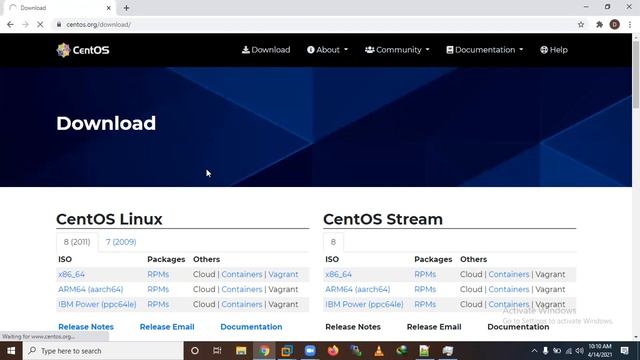640x360 pixels.
Task: Open CentOS Linux IBM Power (ppc64le) link
Action: click(x=97, y=304)
